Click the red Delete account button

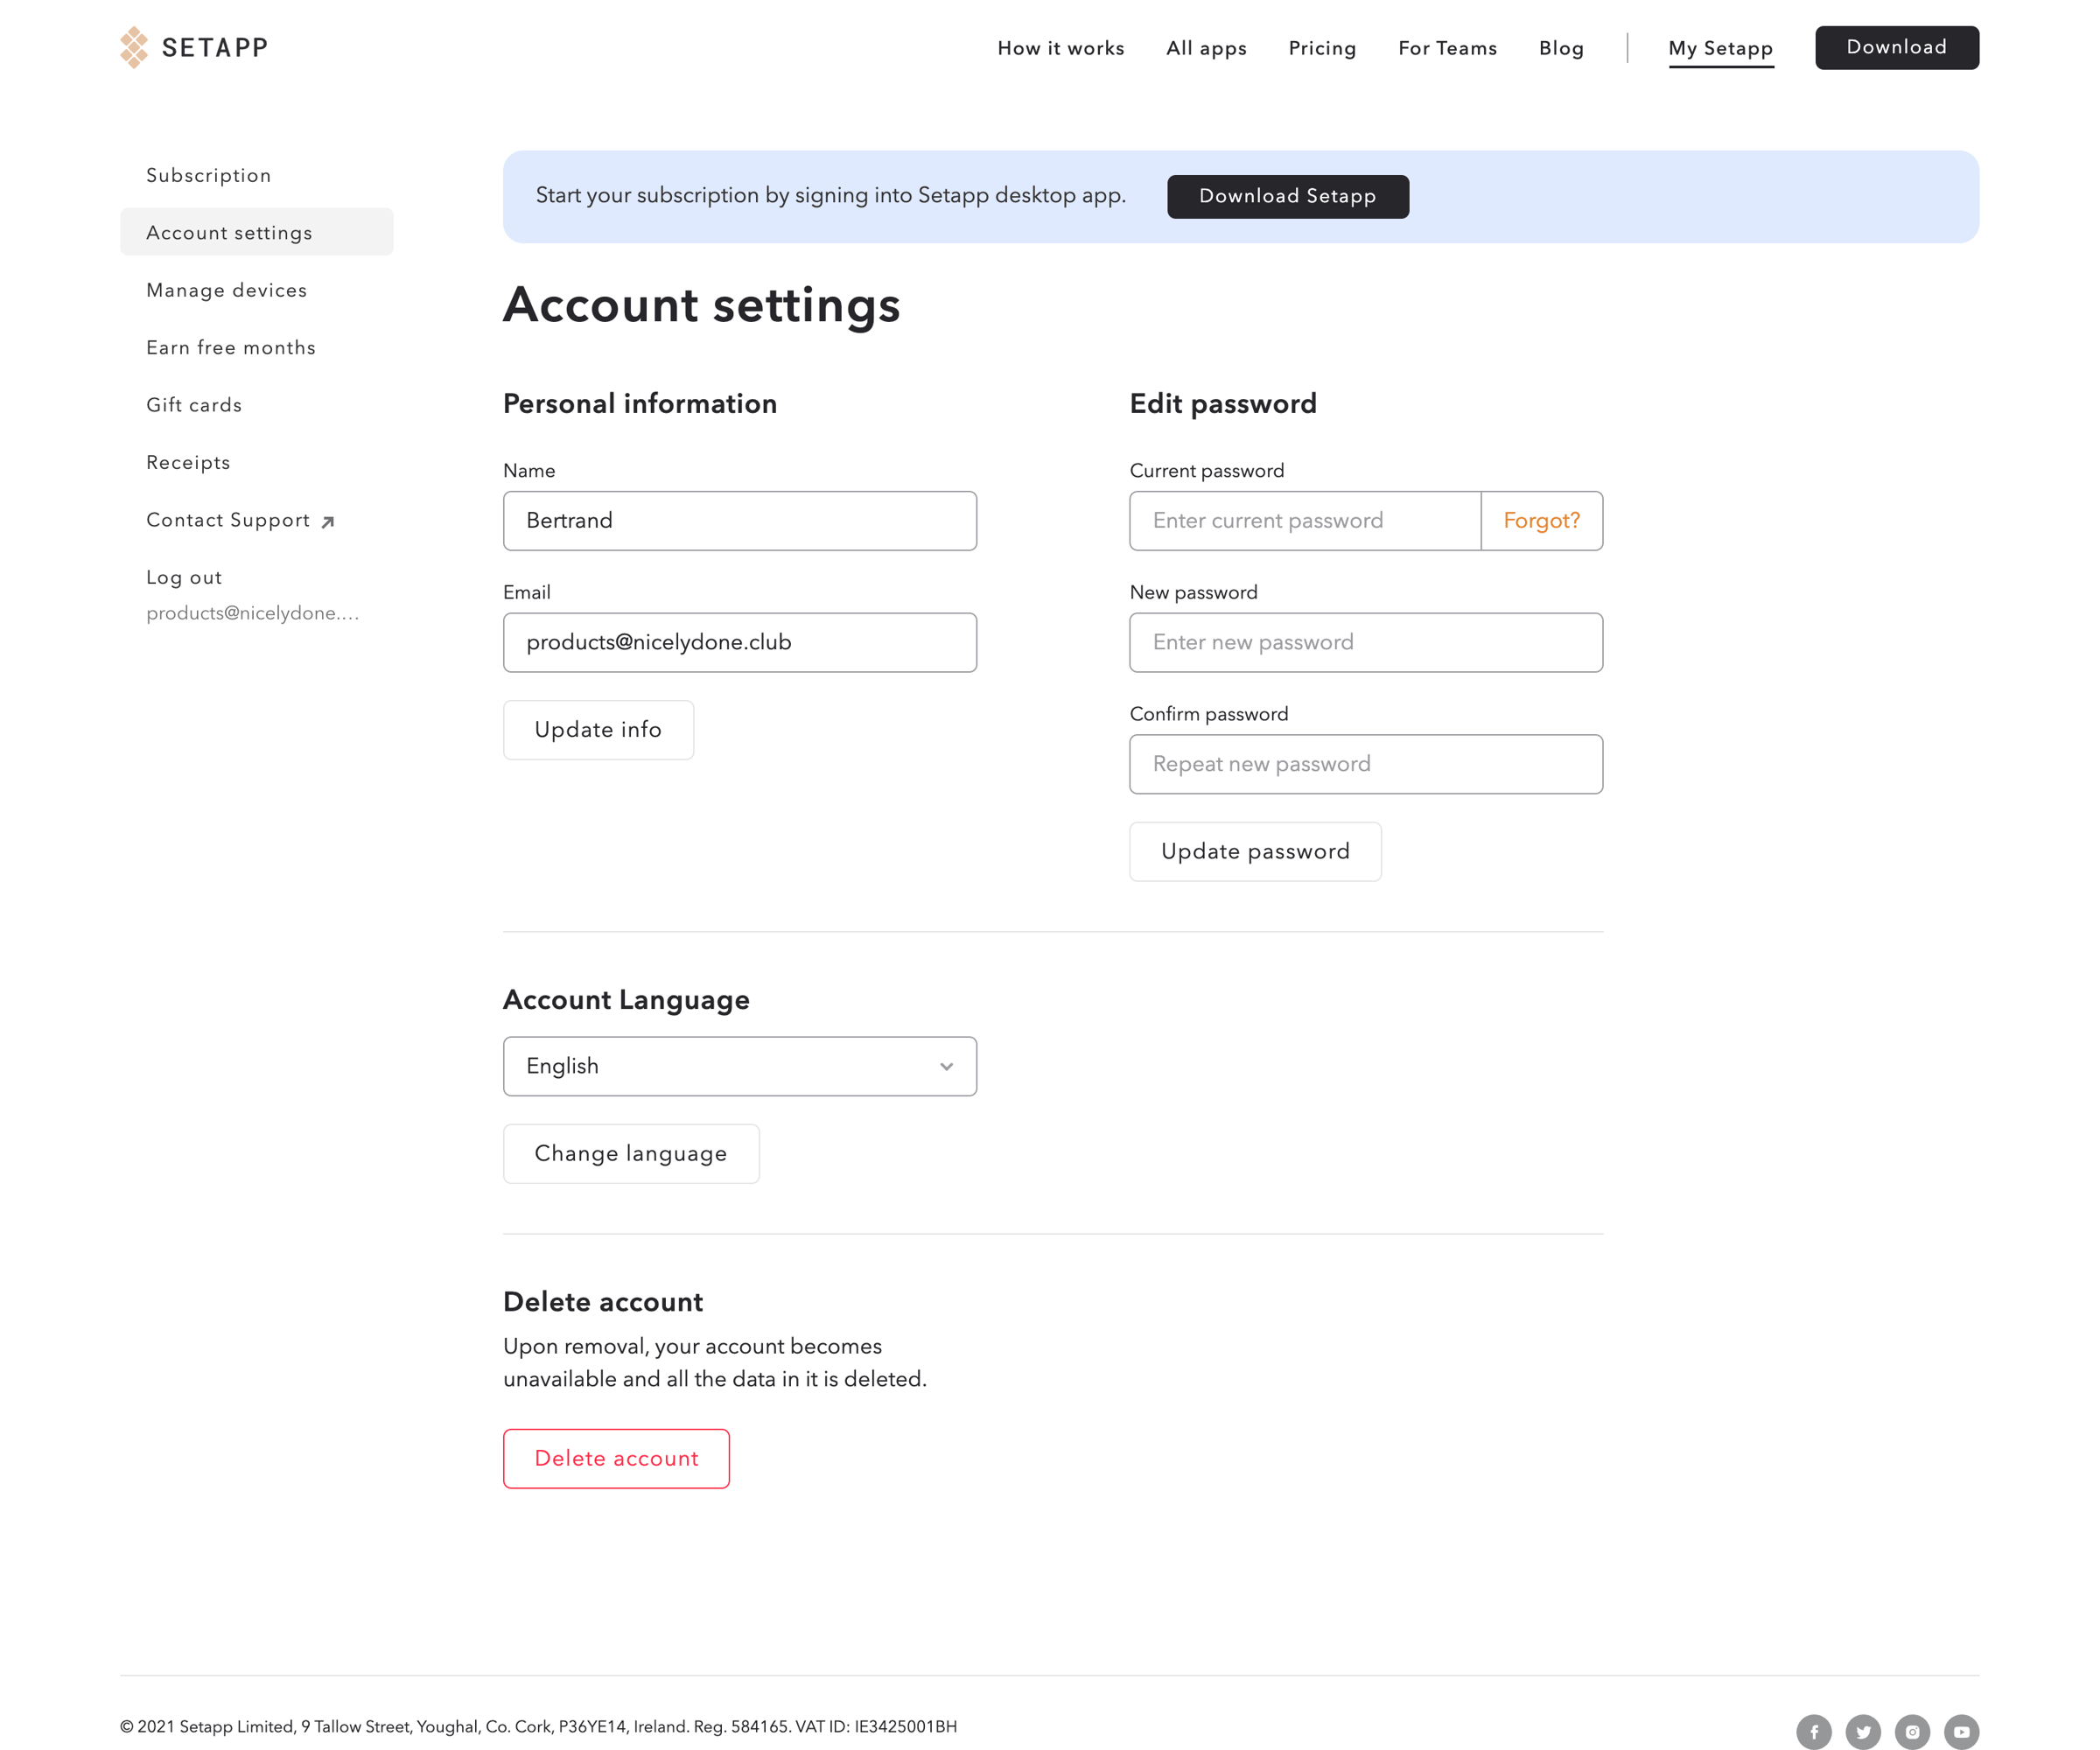coord(616,1458)
